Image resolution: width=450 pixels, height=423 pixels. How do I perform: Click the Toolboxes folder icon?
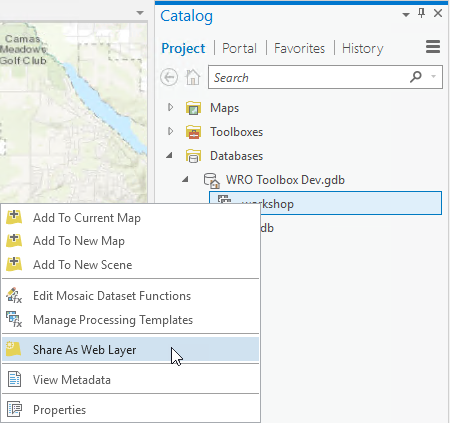point(193,132)
